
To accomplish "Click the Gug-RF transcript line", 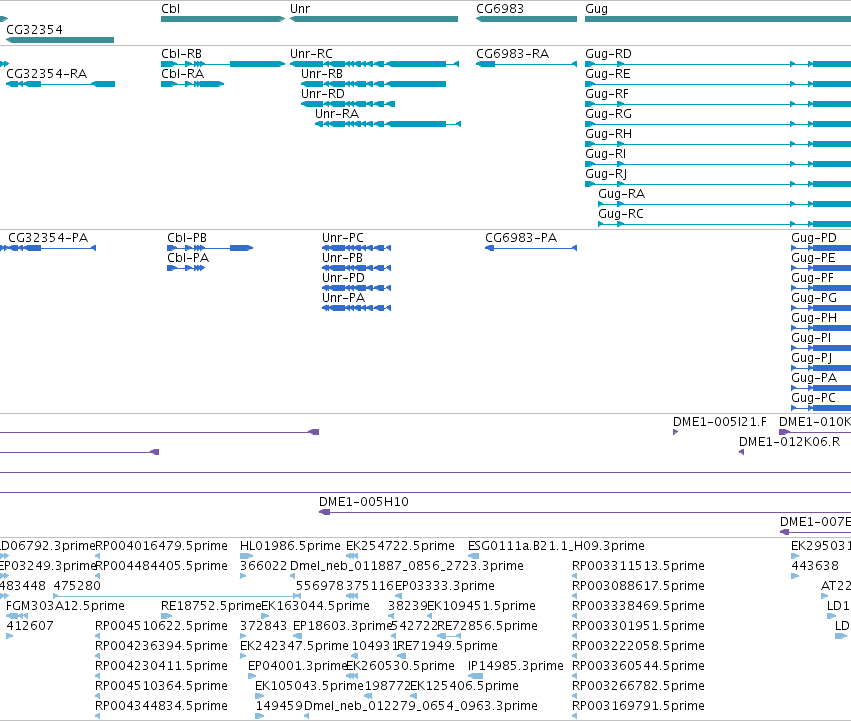I will (x=718, y=104).
